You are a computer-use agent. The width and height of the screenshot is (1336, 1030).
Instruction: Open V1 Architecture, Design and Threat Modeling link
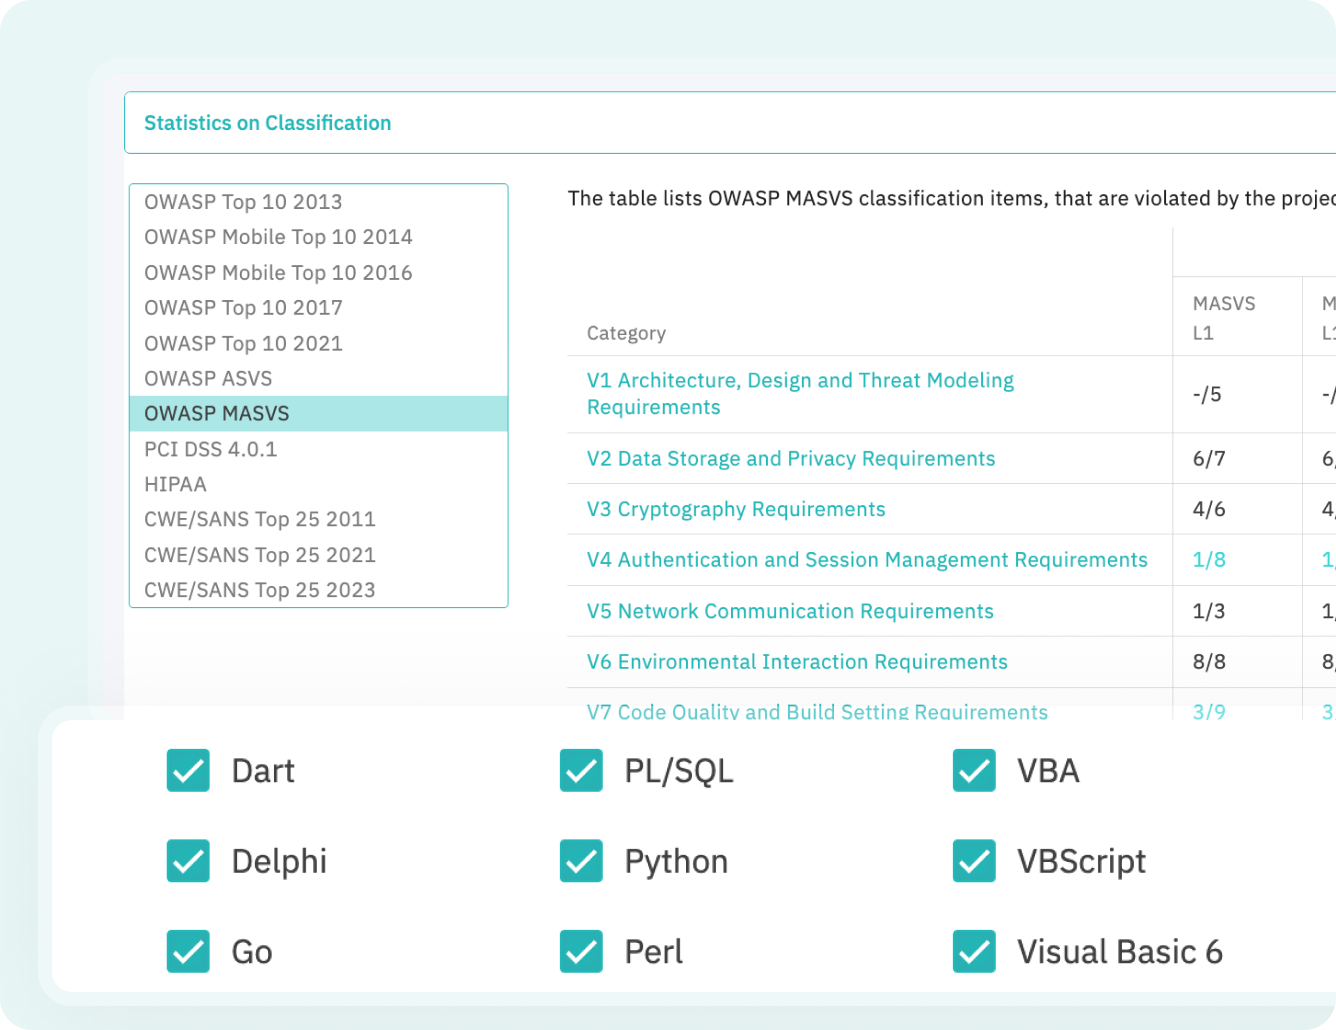(x=800, y=394)
